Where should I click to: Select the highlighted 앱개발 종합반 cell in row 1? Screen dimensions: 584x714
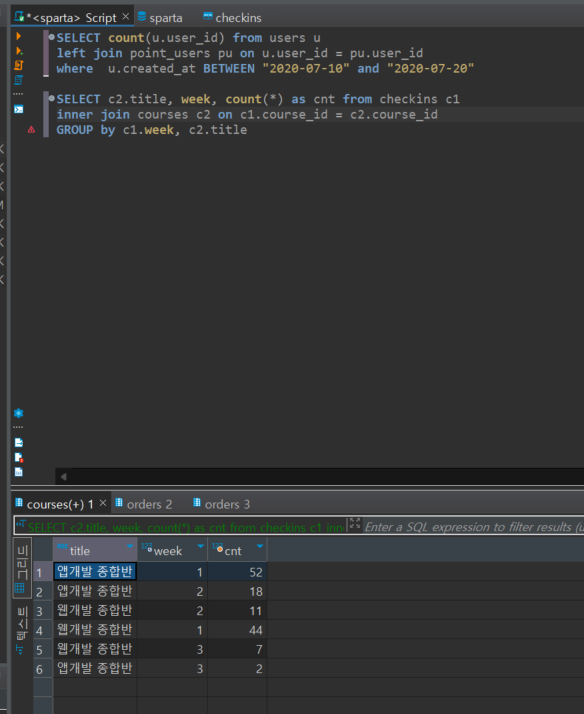pyautogui.click(x=95, y=571)
